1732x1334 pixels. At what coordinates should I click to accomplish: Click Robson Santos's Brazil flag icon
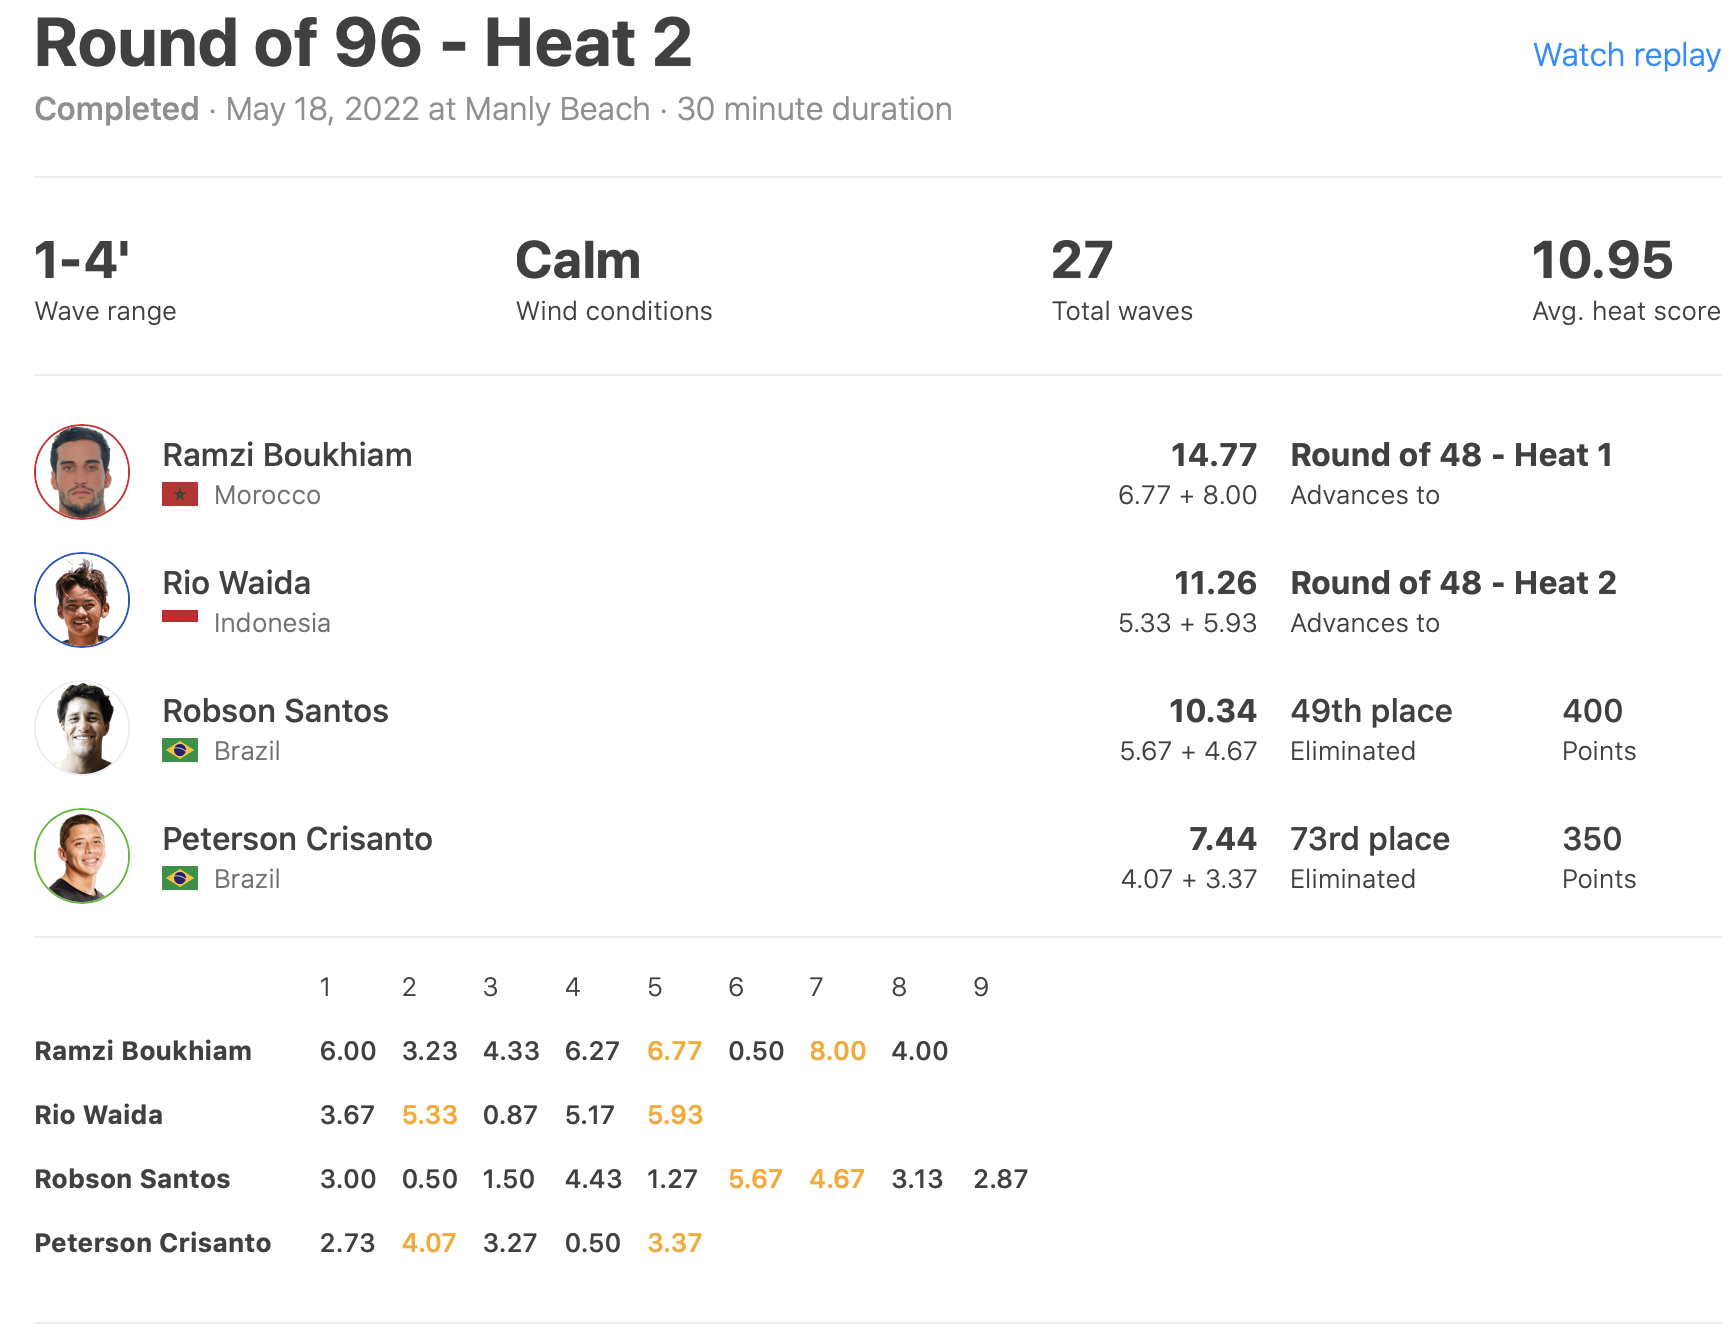(180, 751)
